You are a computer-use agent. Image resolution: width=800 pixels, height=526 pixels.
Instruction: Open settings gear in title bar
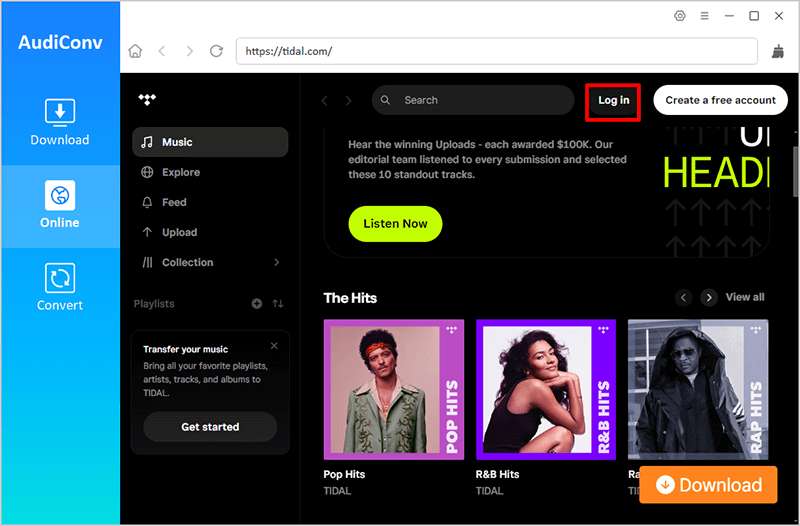click(x=680, y=16)
